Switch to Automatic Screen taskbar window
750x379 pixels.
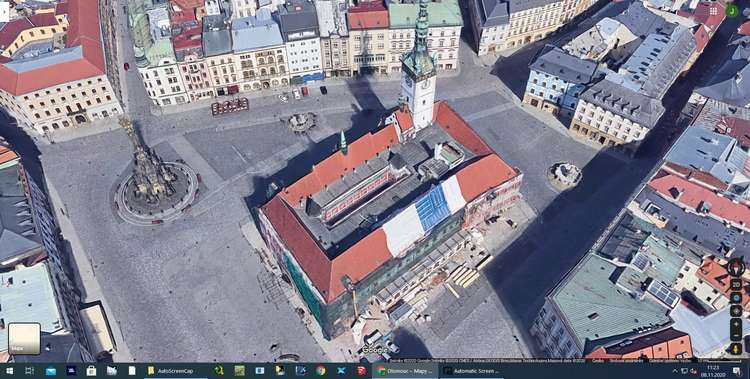pos(472,371)
